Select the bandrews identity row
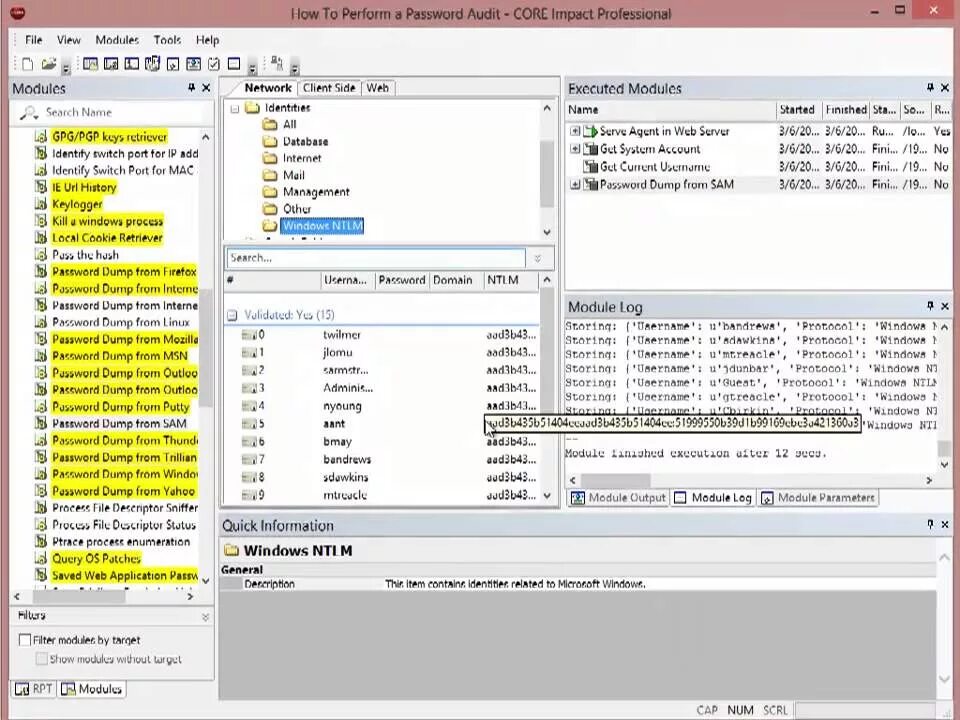The height and width of the screenshot is (720, 960). point(383,459)
